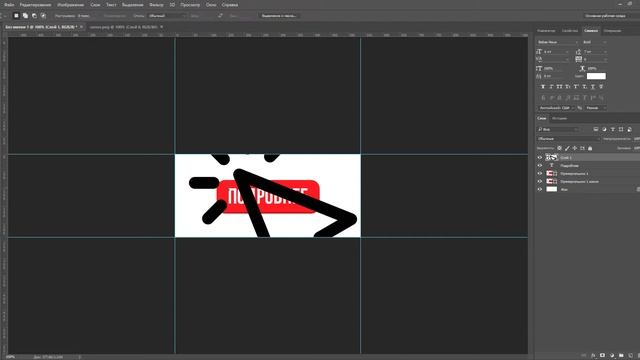Hide the top Слой 1 layer
640x360 pixels.
point(540,158)
